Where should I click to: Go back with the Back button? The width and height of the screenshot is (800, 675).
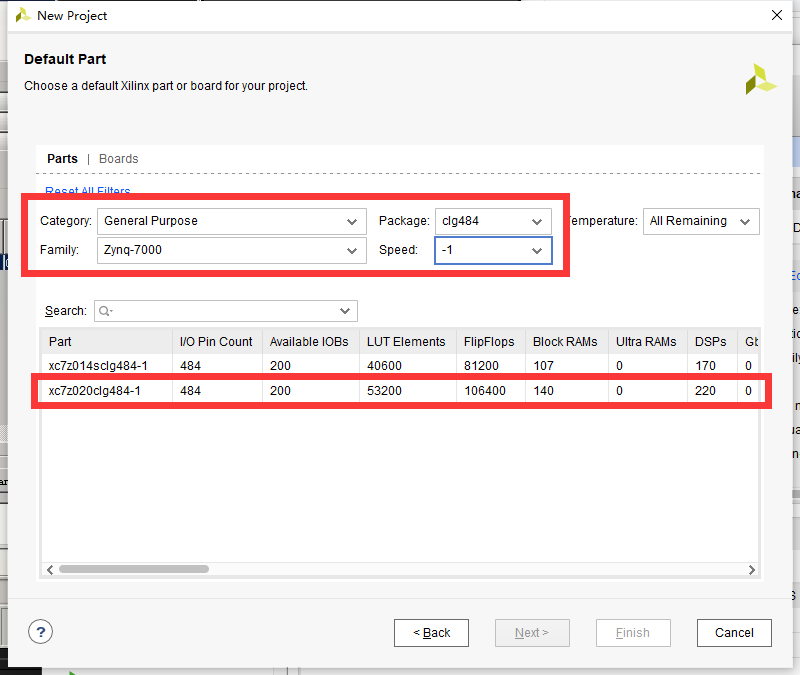point(431,633)
